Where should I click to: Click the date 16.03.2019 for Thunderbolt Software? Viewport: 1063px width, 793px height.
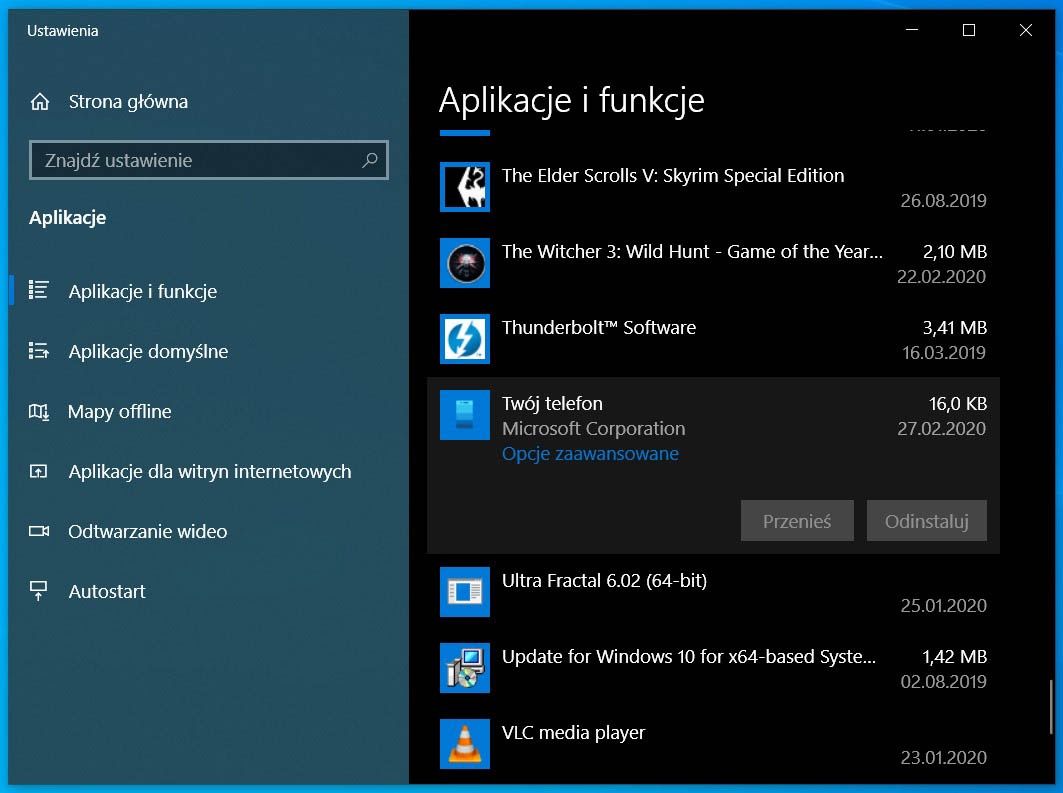(x=944, y=352)
